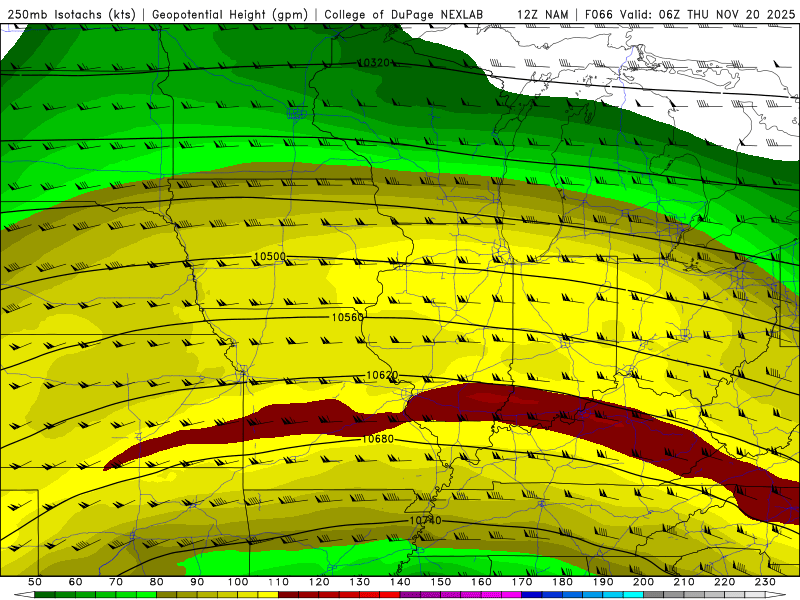Image resolution: width=800 pixels, height=600 pixels.
Task: Select the 190 legend label
Action: click(x=603, y=582)
